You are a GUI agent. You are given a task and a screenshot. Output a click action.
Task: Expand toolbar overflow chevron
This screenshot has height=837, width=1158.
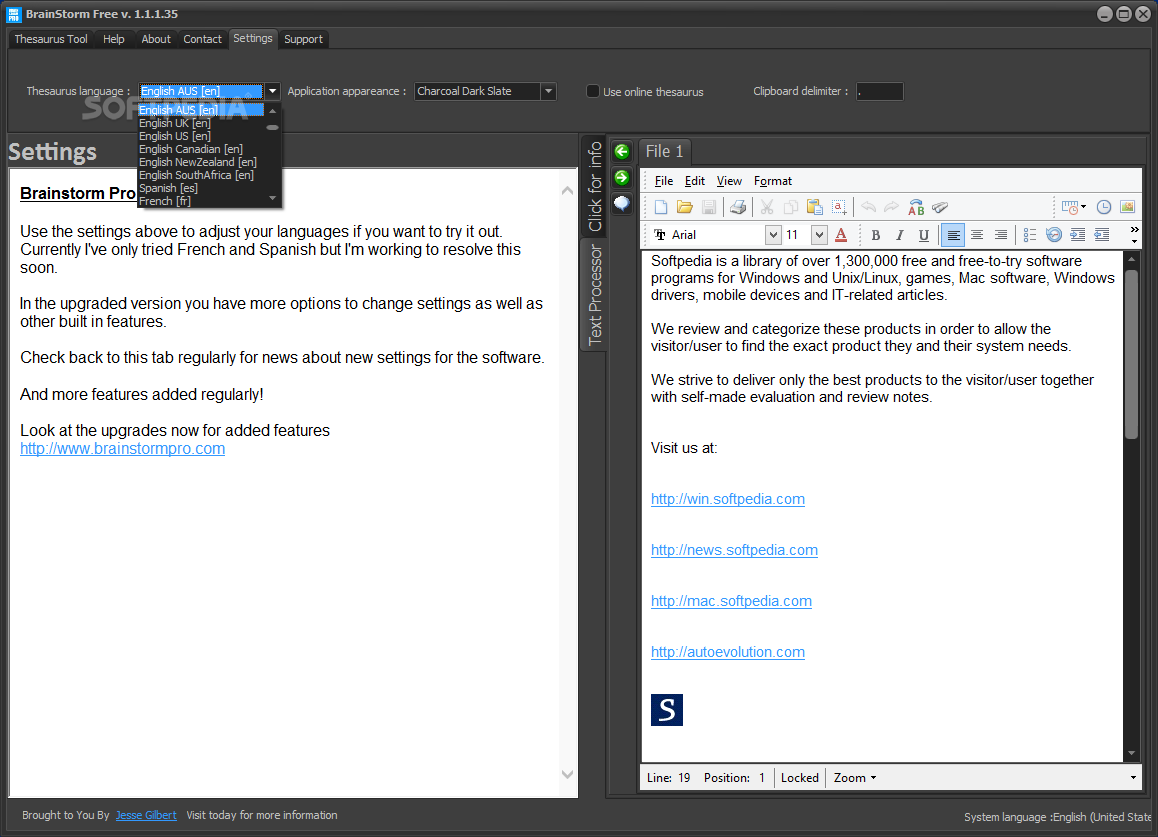[x=1134, y=235]
